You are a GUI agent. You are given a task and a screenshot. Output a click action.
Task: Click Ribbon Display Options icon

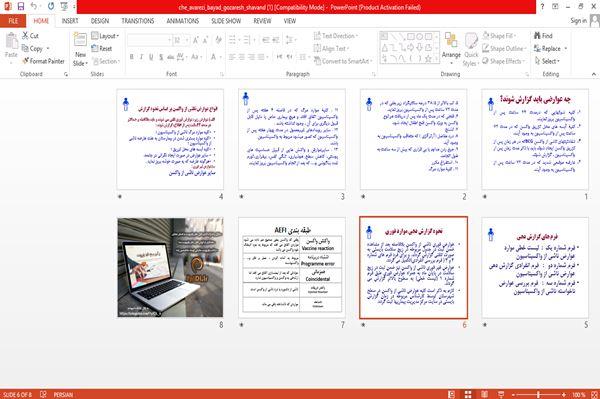(555, 6)
